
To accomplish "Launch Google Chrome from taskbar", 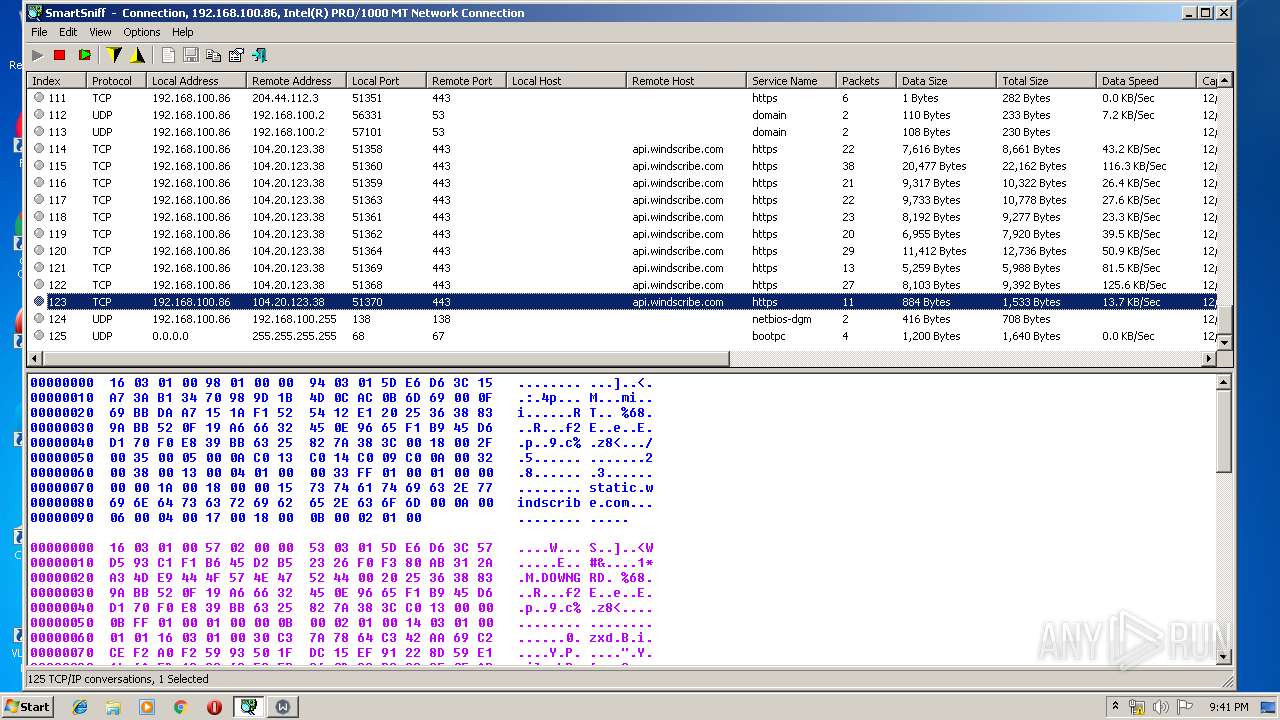I will [181, 707].
